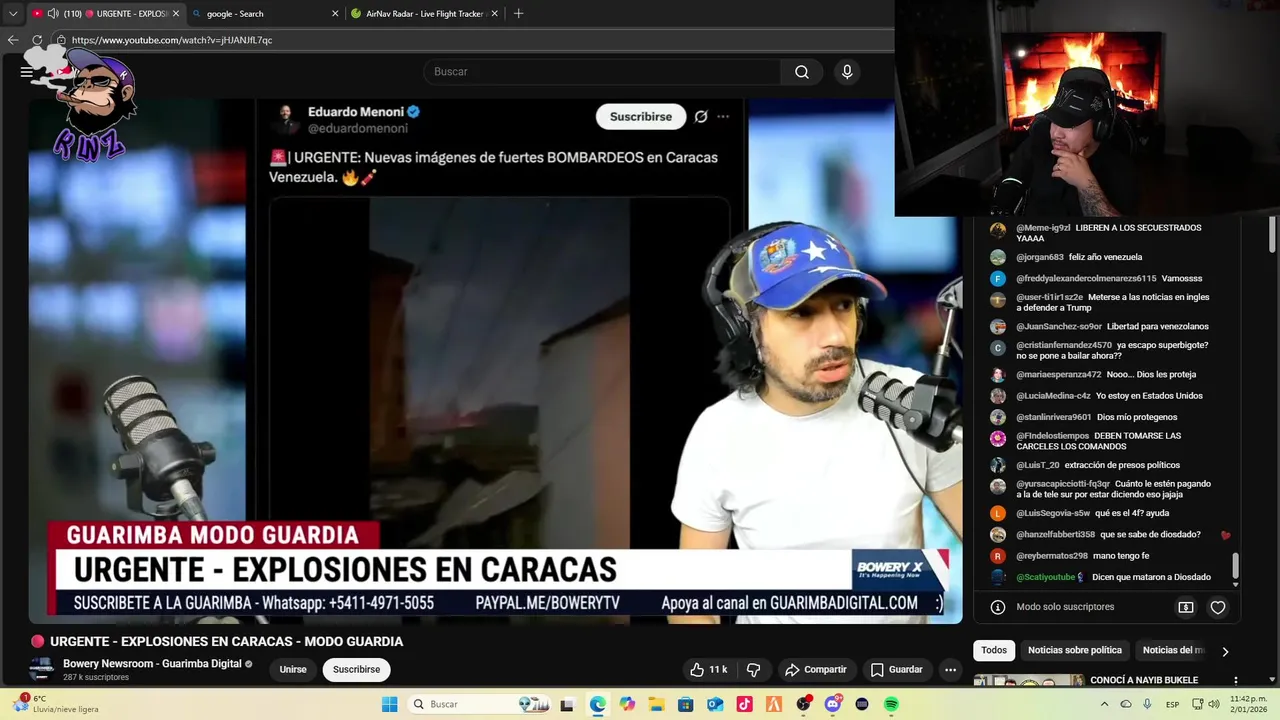Open system volume speaker icon in tray
The image size is (1280, 720).
1214,704
